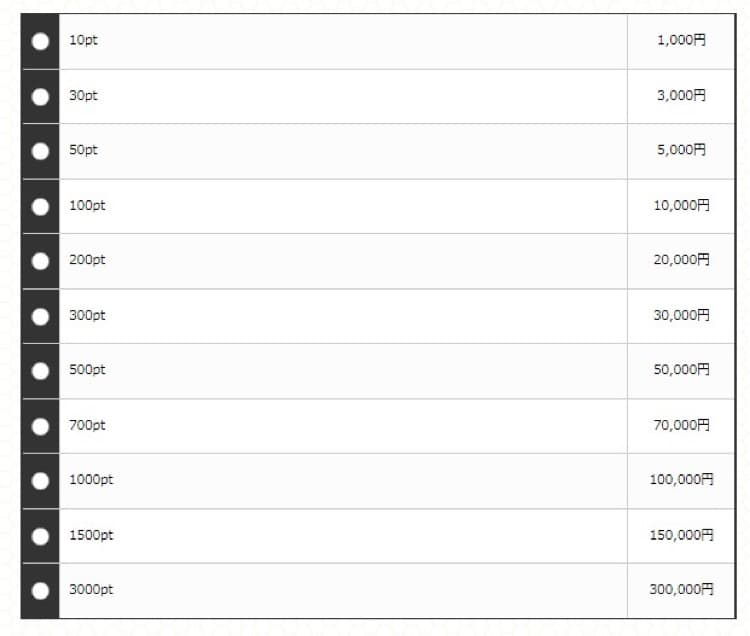This screenshot has width=750, height=636.
Task: Select the 300pt radio option
Action: 40,317
